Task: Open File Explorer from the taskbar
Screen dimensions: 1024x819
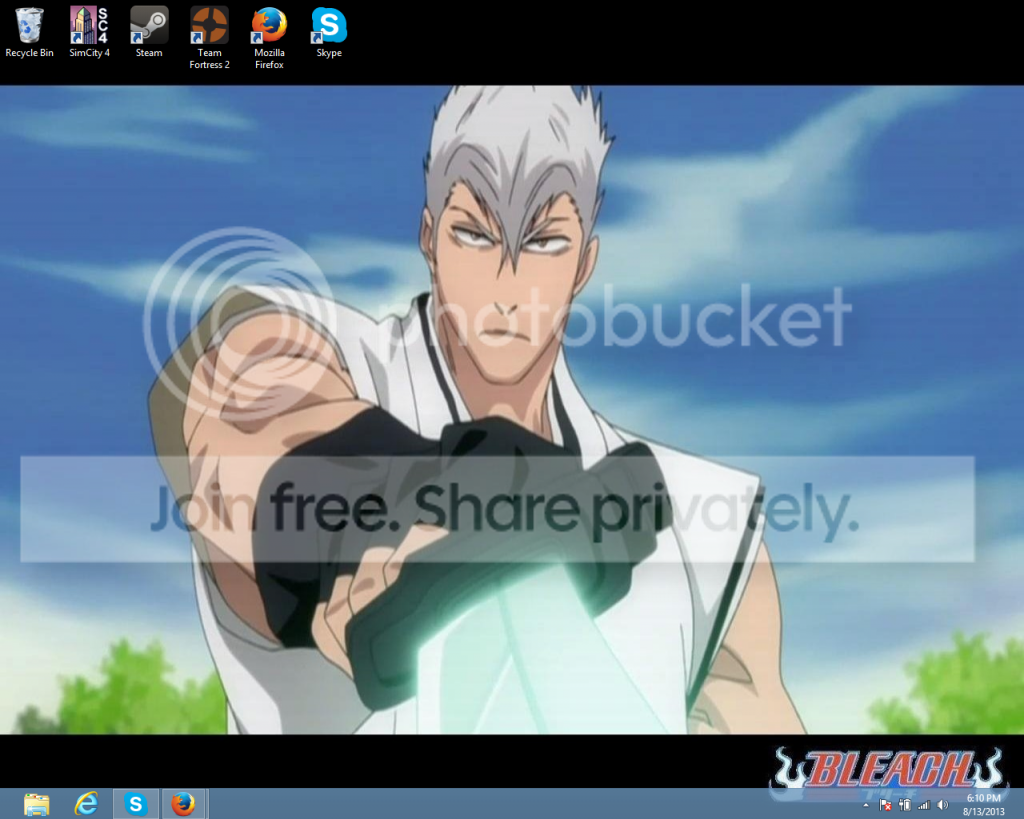Action: coord(37,804)
